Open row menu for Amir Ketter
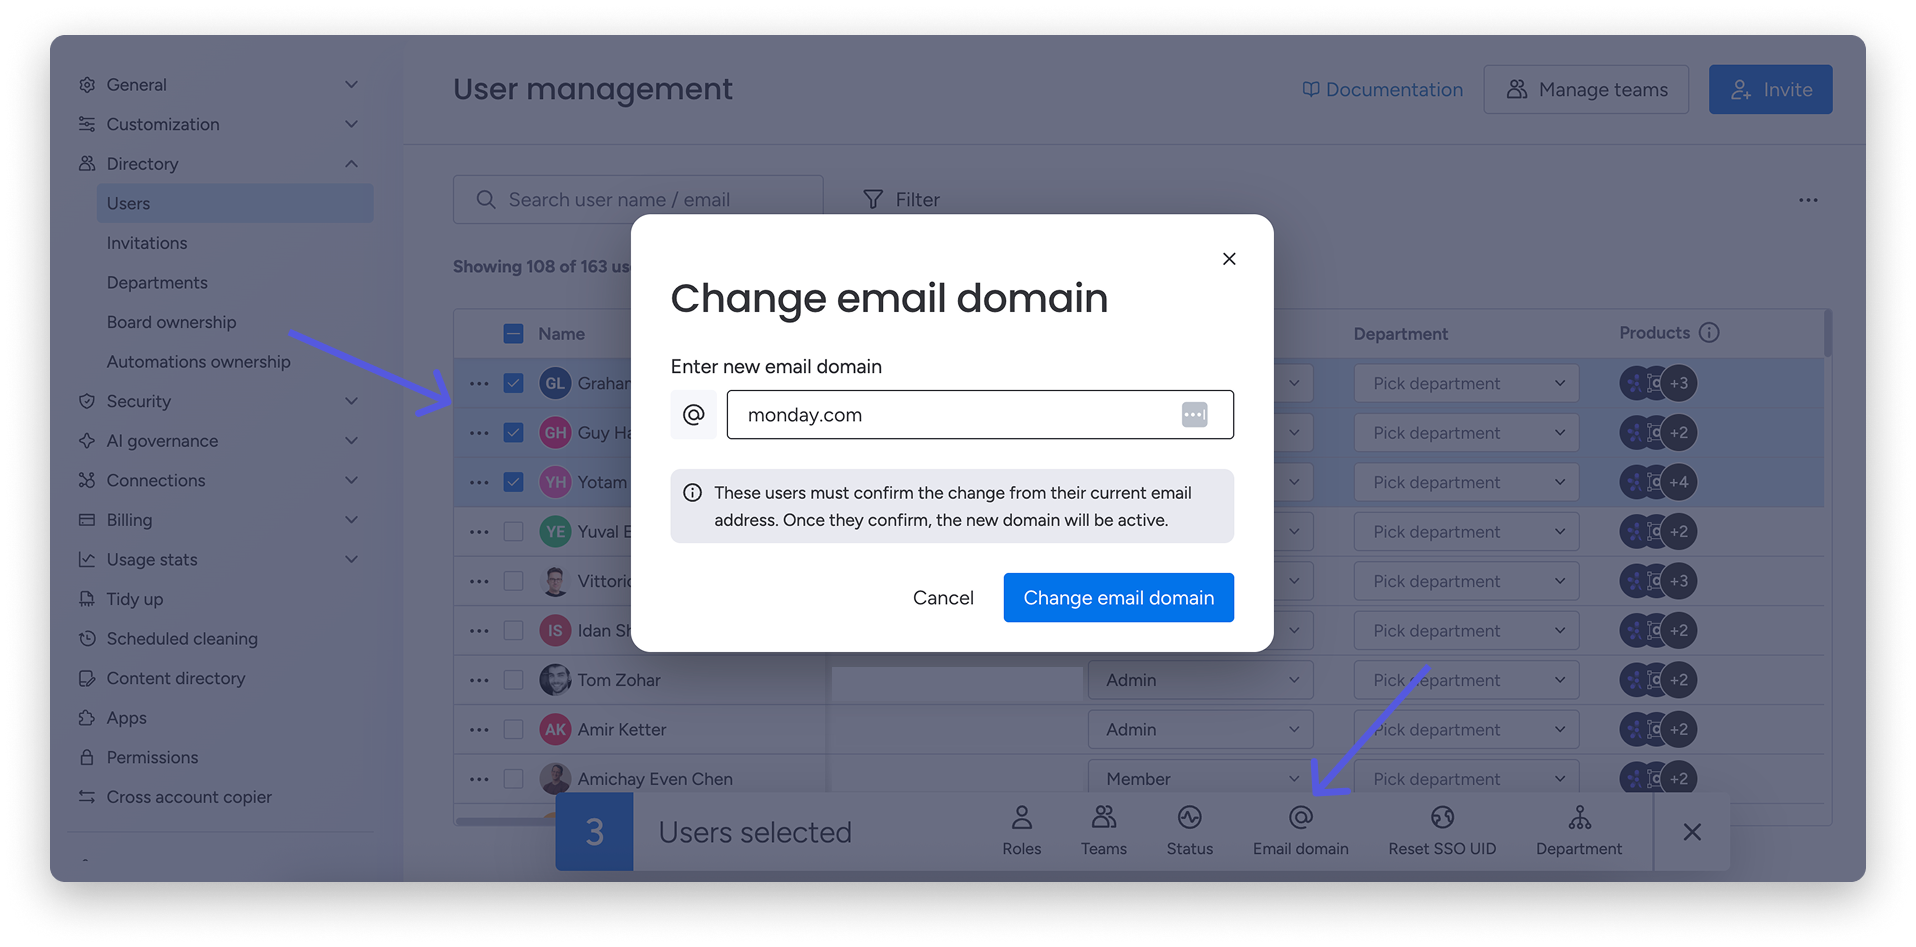The height and width of the screenshot is (947, 1916). pos(479,730)
